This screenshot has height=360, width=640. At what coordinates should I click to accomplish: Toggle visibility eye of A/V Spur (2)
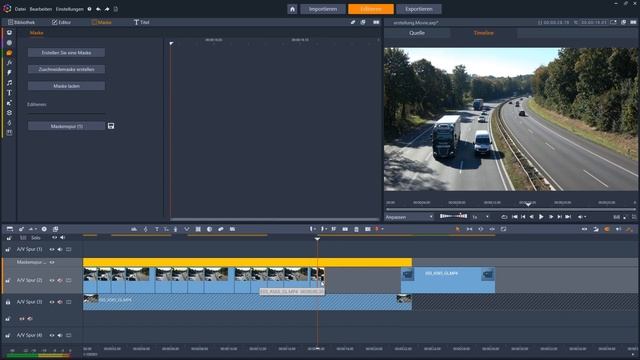point(52,280)
